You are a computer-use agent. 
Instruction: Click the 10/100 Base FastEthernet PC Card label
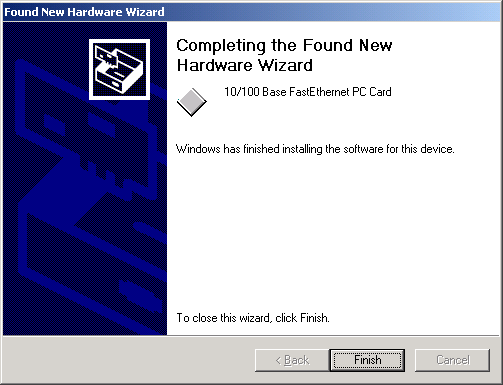click(x=308, y=92)
